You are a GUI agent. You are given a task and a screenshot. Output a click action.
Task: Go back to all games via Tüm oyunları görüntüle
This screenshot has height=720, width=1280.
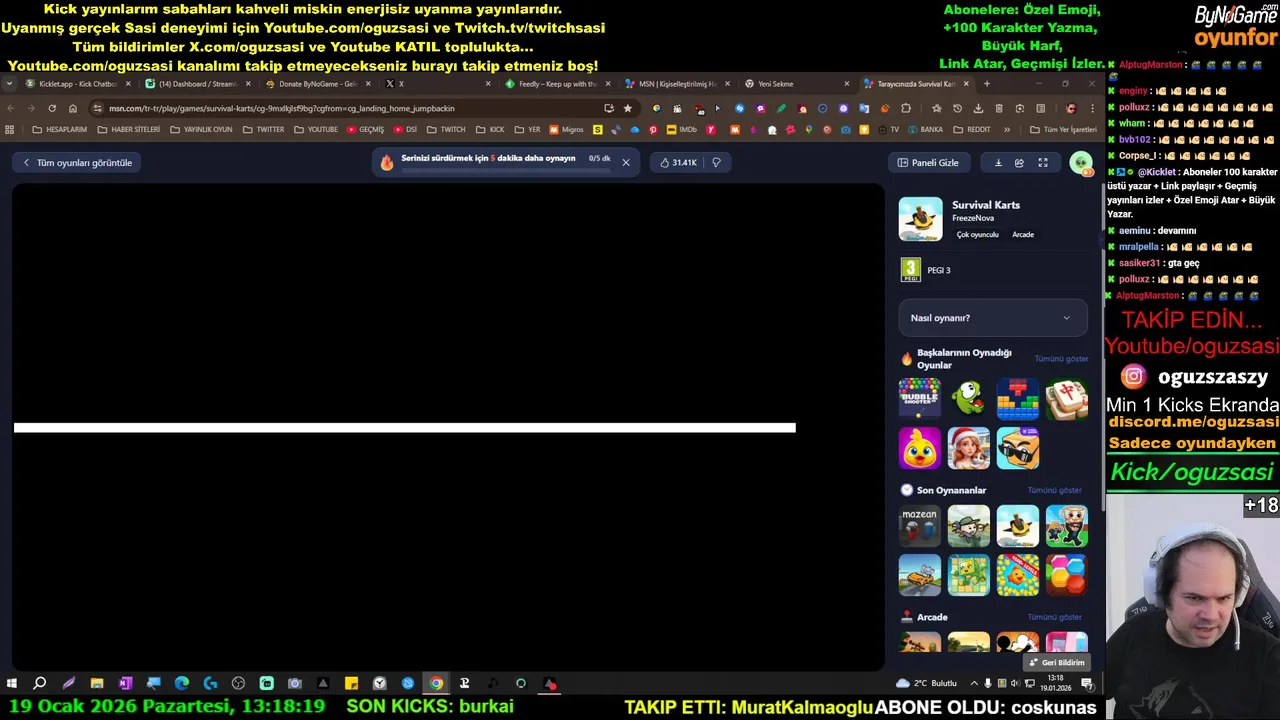coord(77,163)
